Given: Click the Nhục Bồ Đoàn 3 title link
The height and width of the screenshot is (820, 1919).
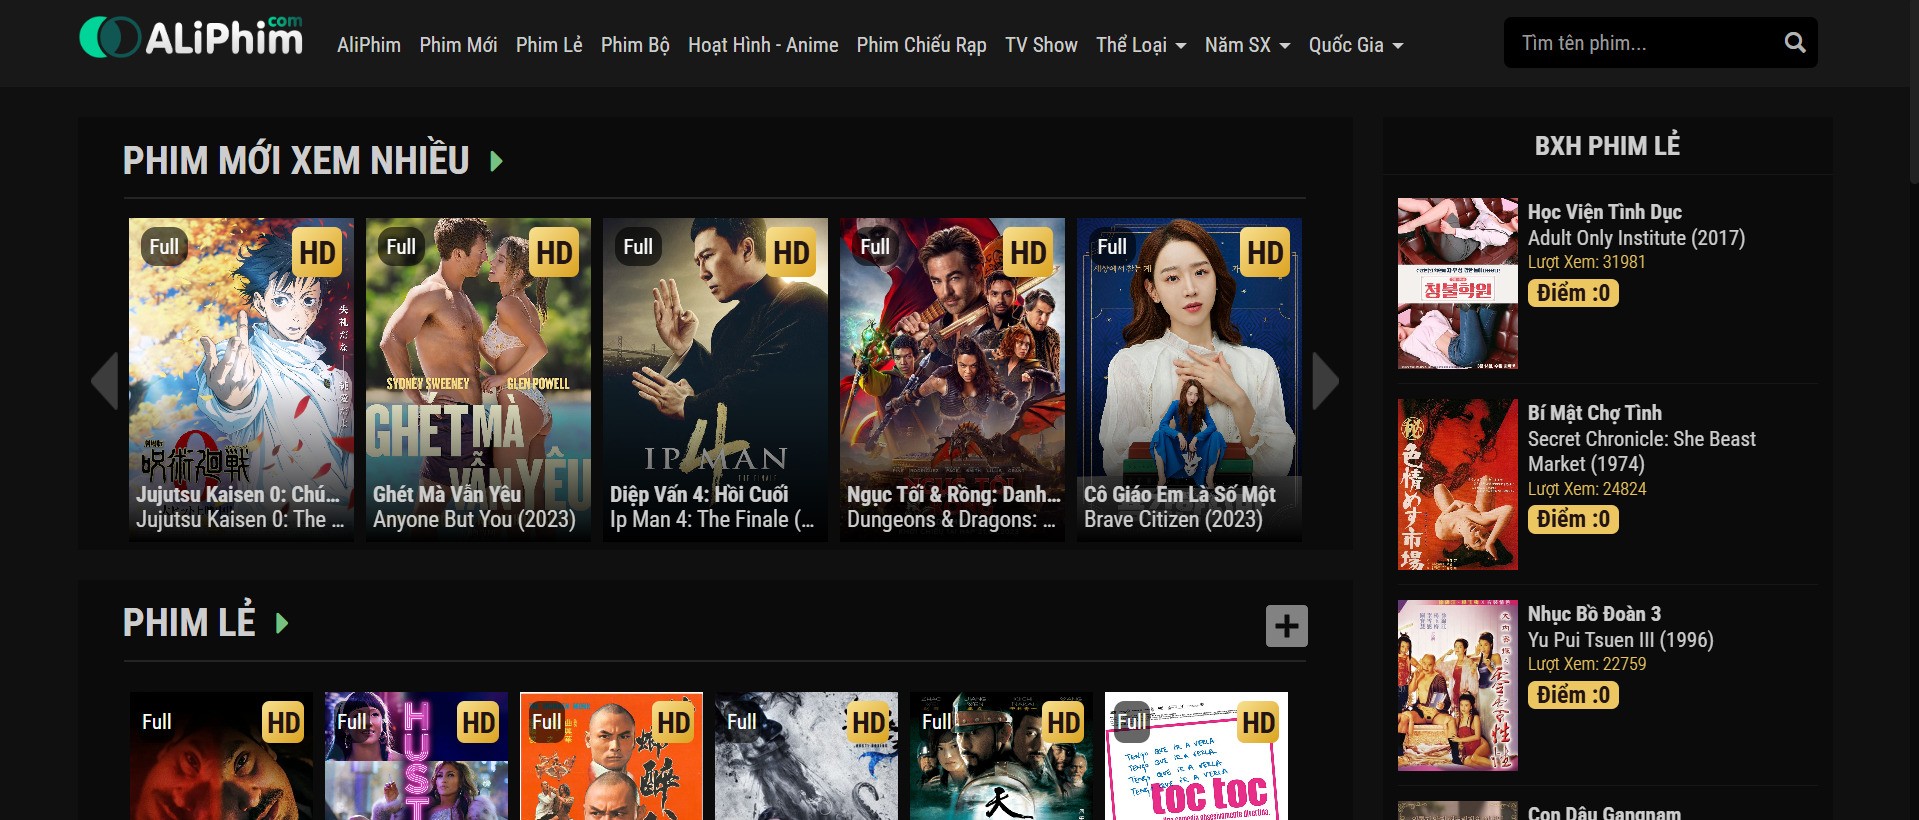Looking at the screenshot, I should [1593, 614].
